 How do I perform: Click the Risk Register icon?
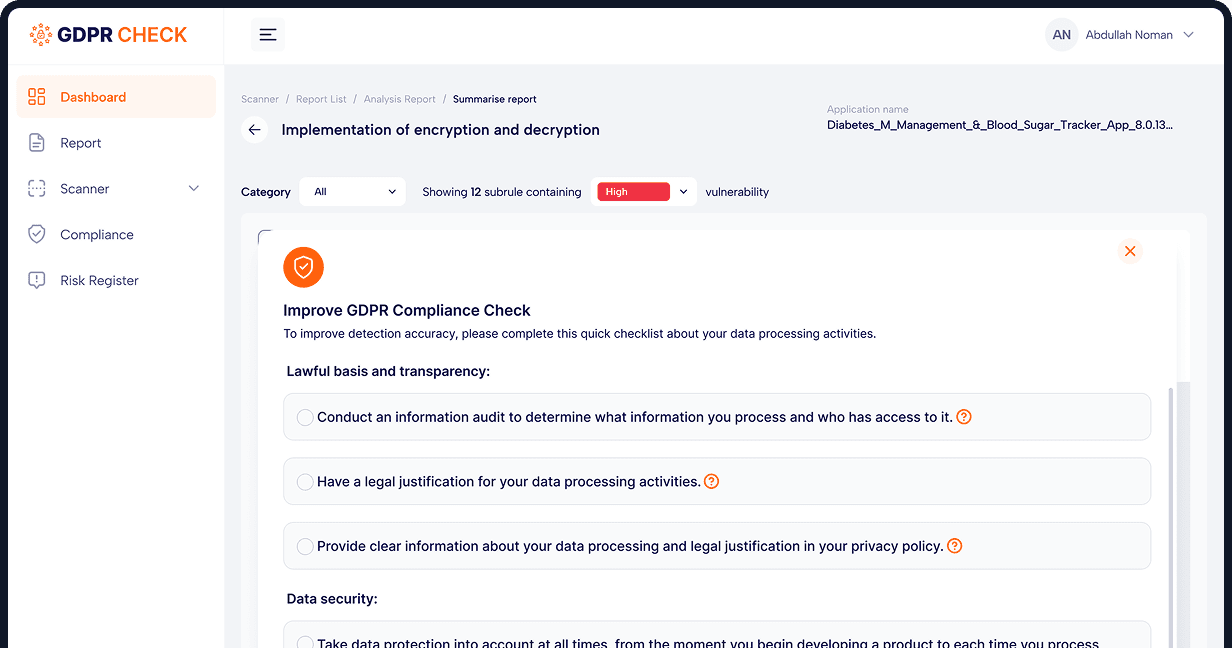coord(37,280)
